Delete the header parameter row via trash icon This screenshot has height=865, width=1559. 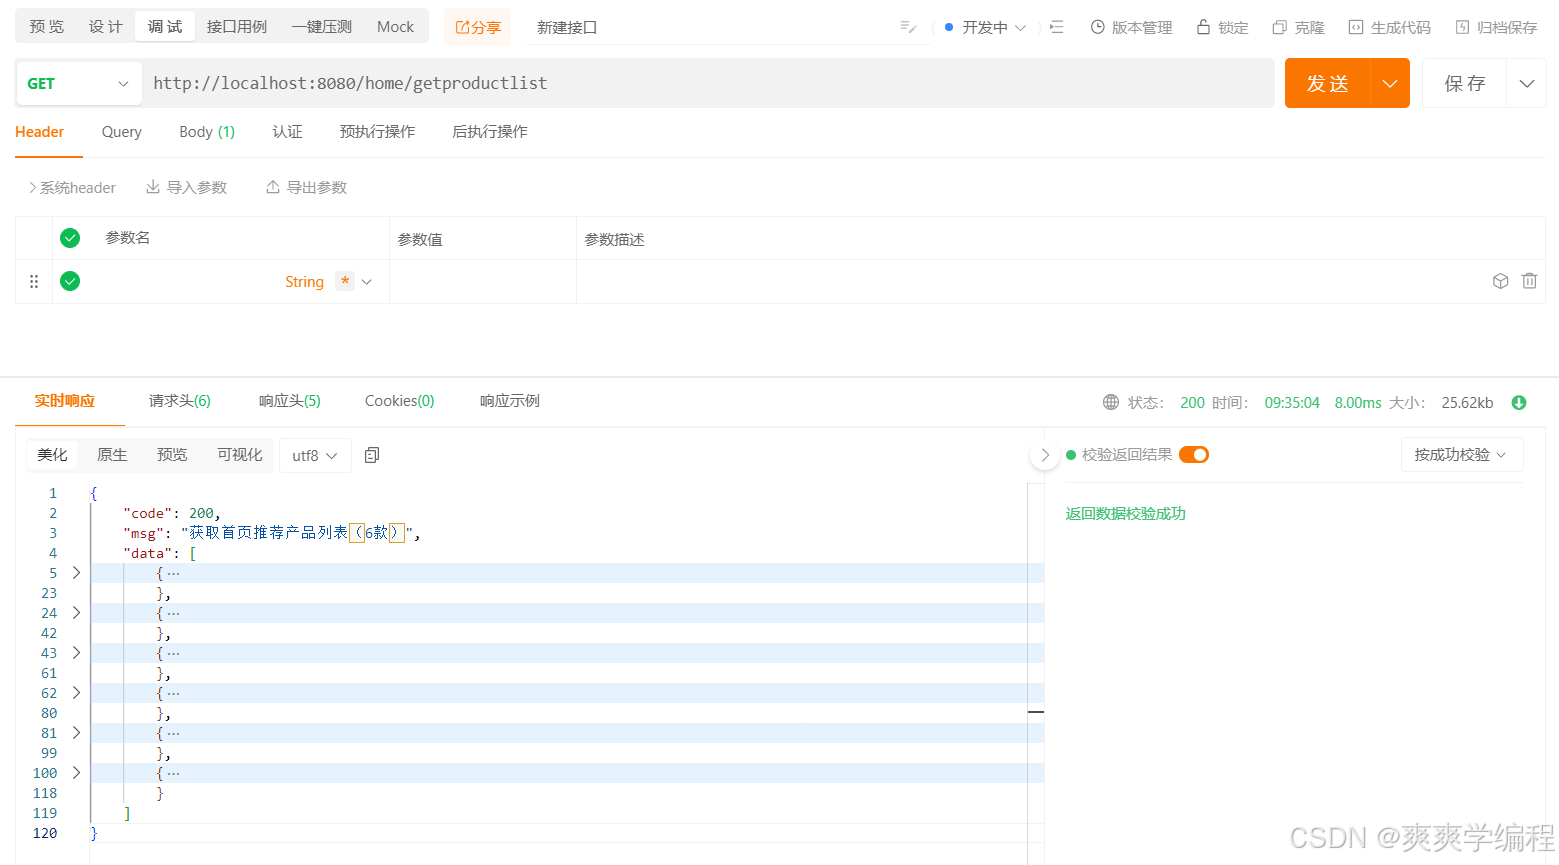(x=1529, y=281)
